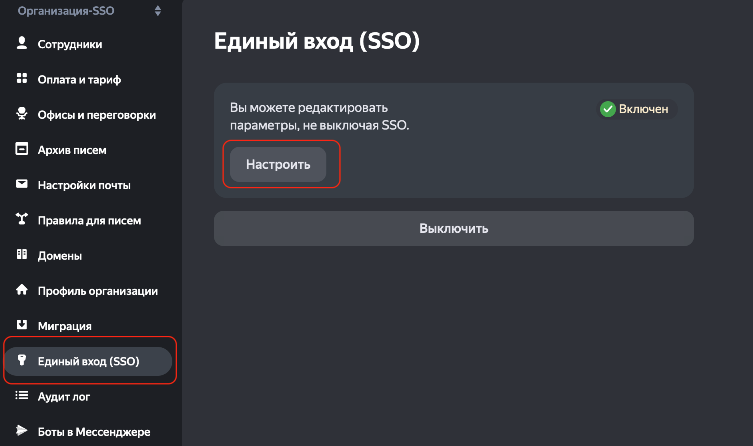753x446 pixels.
Task: Click the chair icon for Офисы и переговорки
Action: (x=22, y=114)
